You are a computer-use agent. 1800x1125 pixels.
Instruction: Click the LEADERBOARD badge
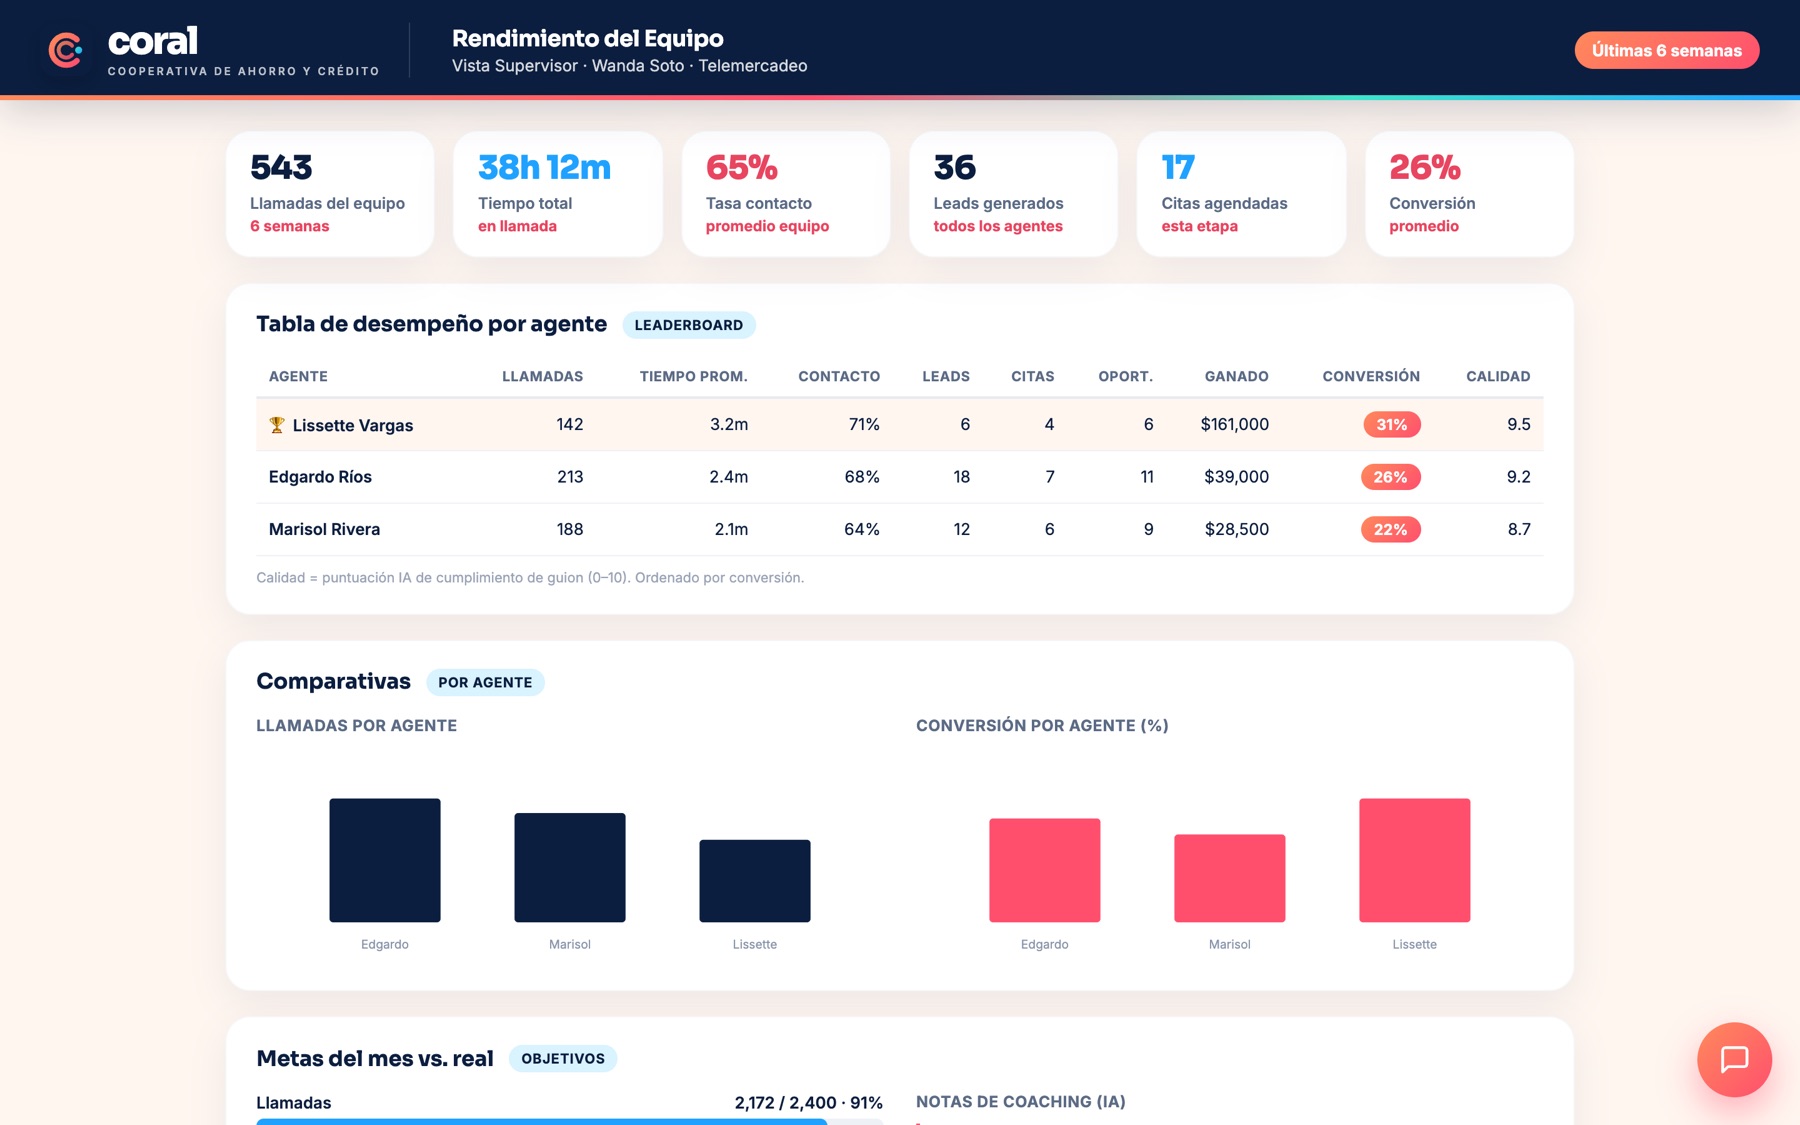point(689,325)
